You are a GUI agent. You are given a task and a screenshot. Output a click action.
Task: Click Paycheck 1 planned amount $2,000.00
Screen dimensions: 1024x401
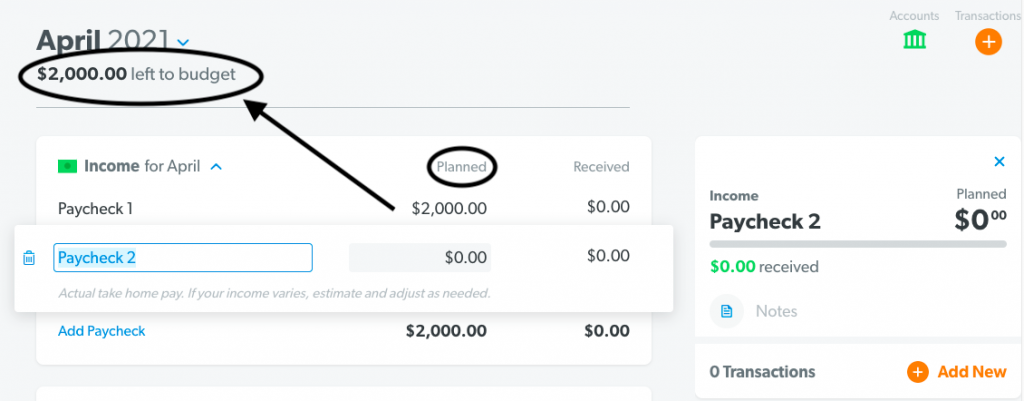[449, 208]
